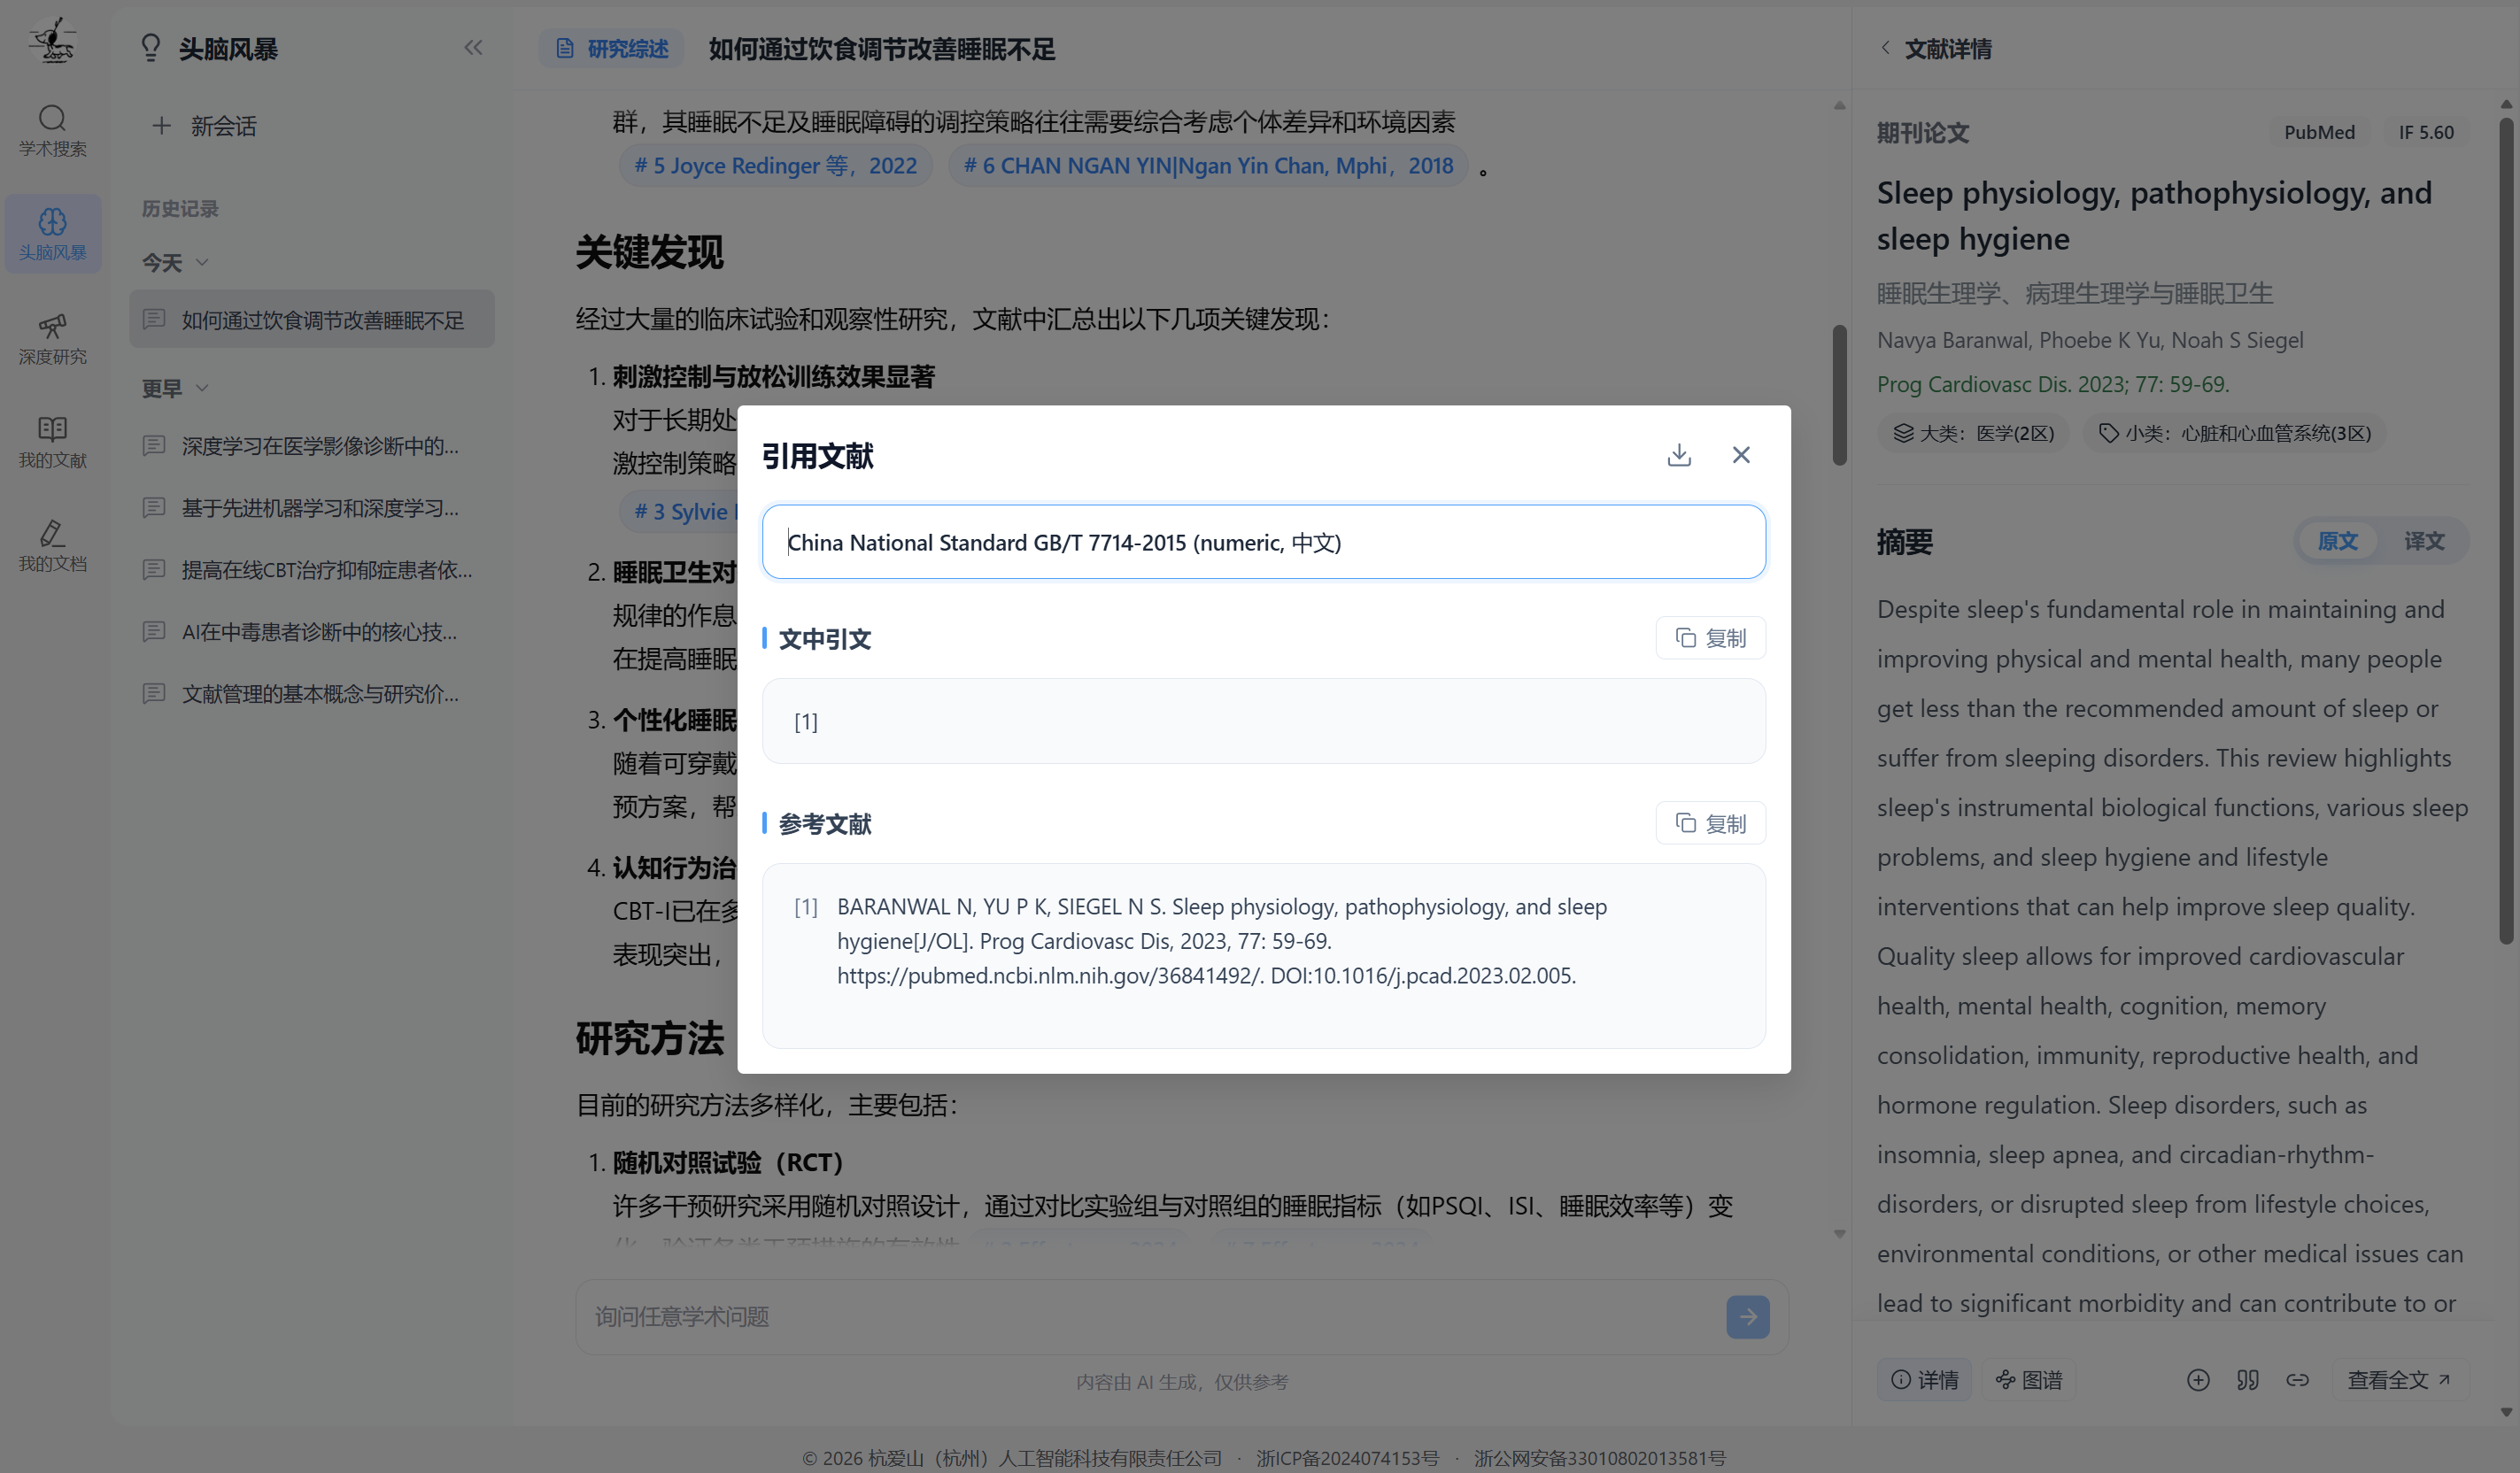
Task: Collapse the 更早 history group
Action: coord(203,388)
